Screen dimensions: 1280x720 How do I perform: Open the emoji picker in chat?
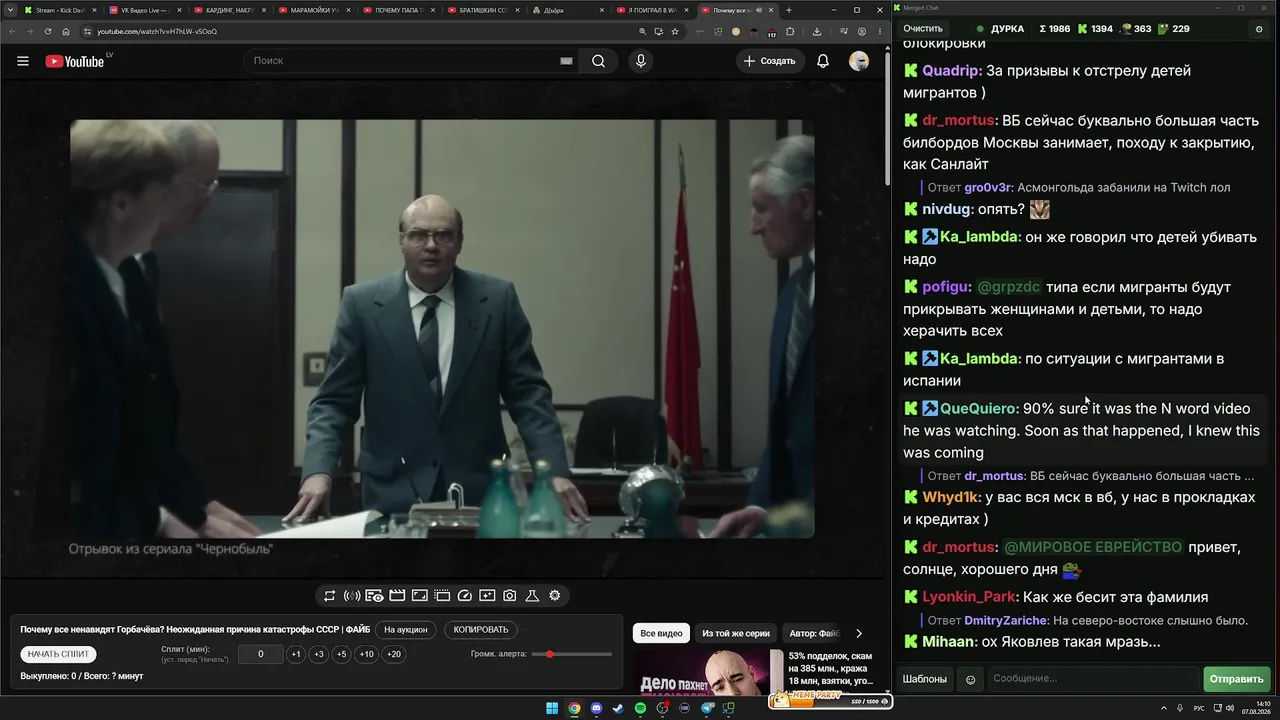[x=970, y=679]
